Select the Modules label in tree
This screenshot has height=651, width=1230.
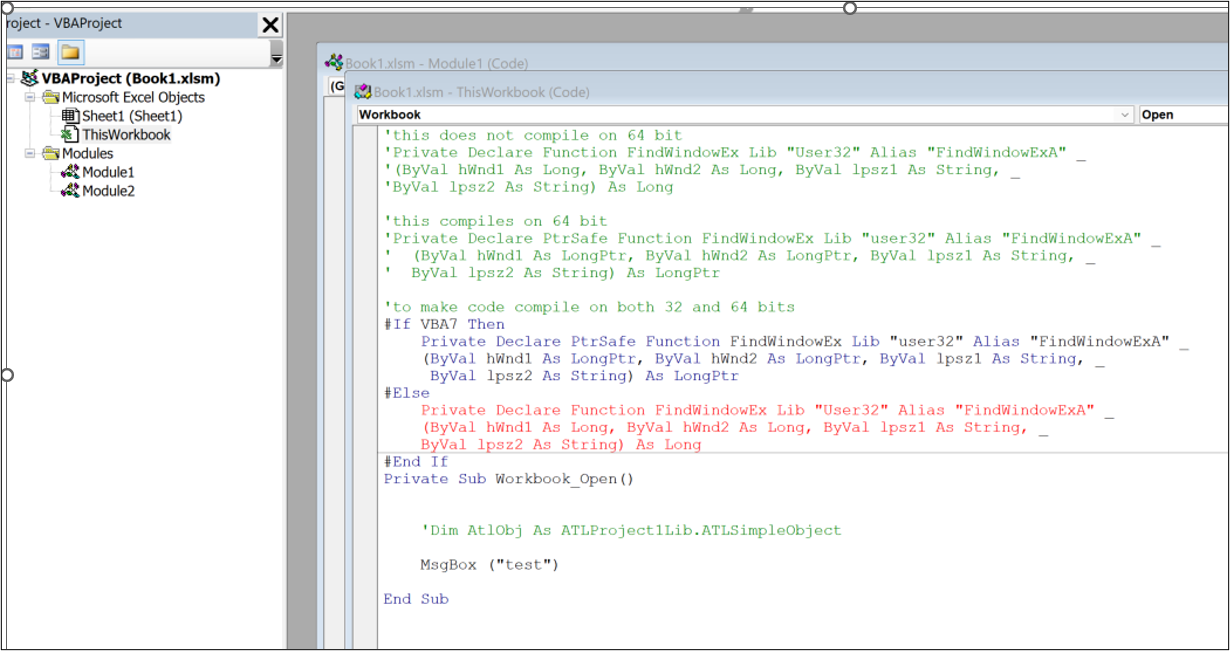(88, 153)
